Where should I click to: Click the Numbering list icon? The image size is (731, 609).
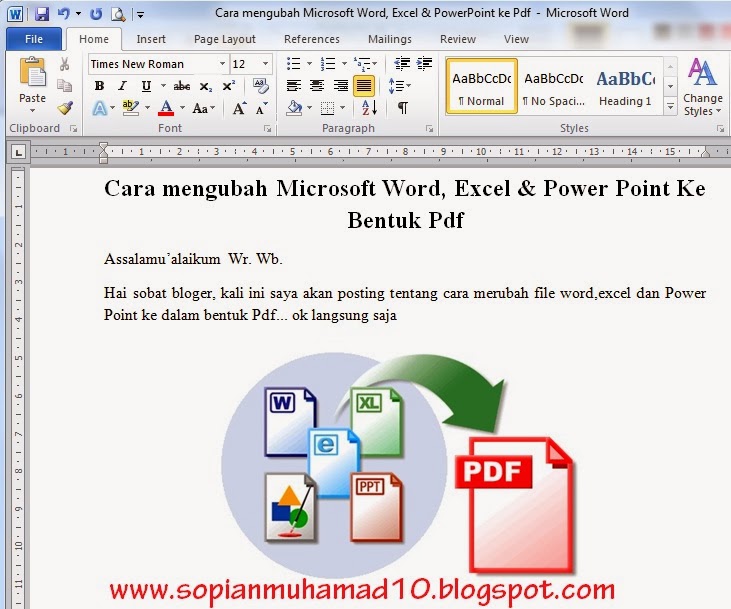pyautogui.click(x=328, y=63)
